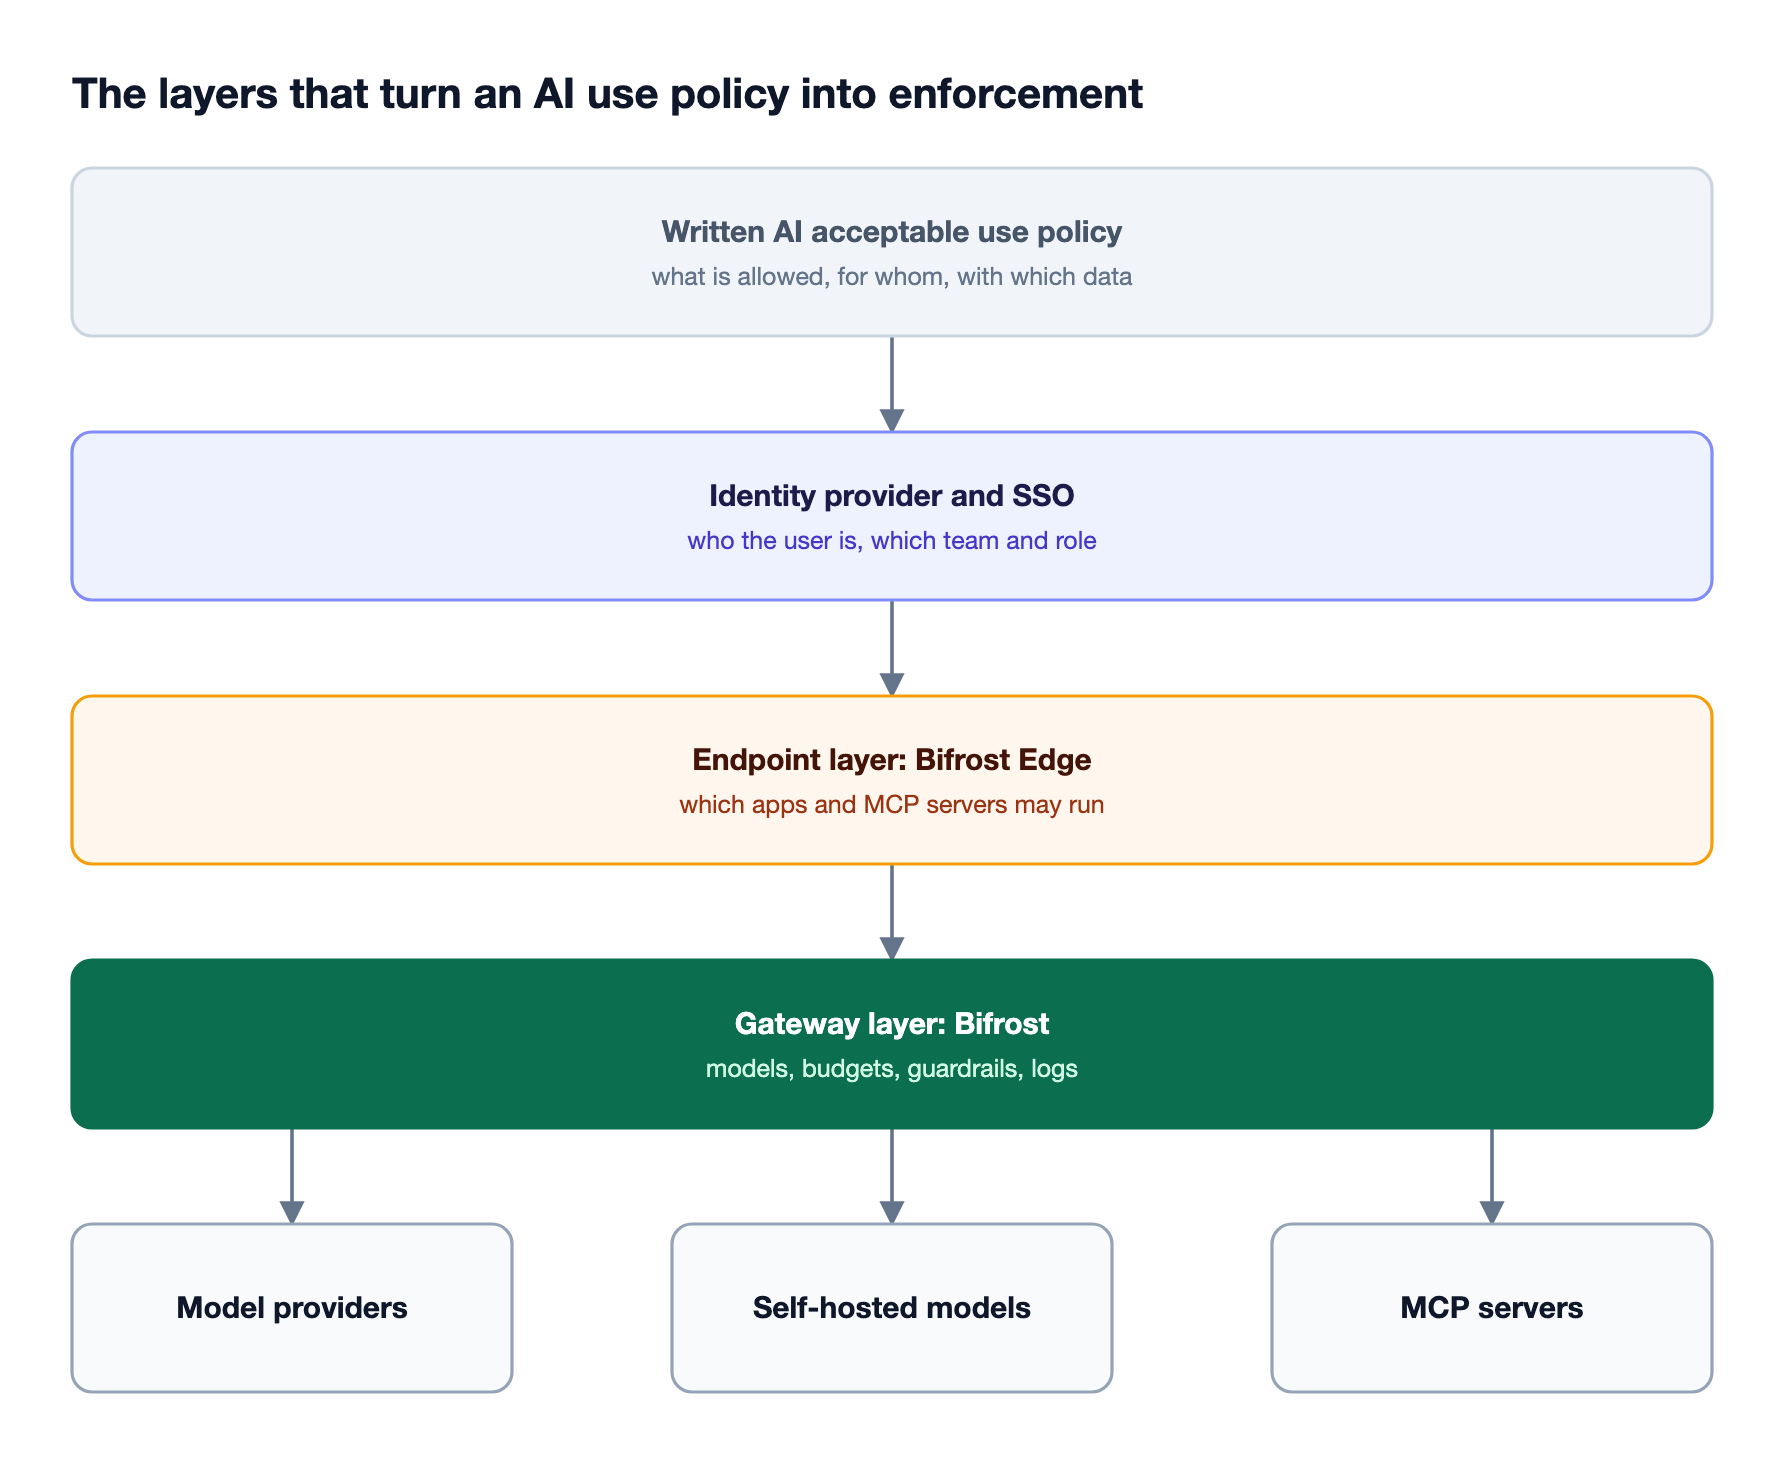The height and width of the screenshot is (1464, 1784).
Task: Select the 'Model providers' box
Action: 292,1308
